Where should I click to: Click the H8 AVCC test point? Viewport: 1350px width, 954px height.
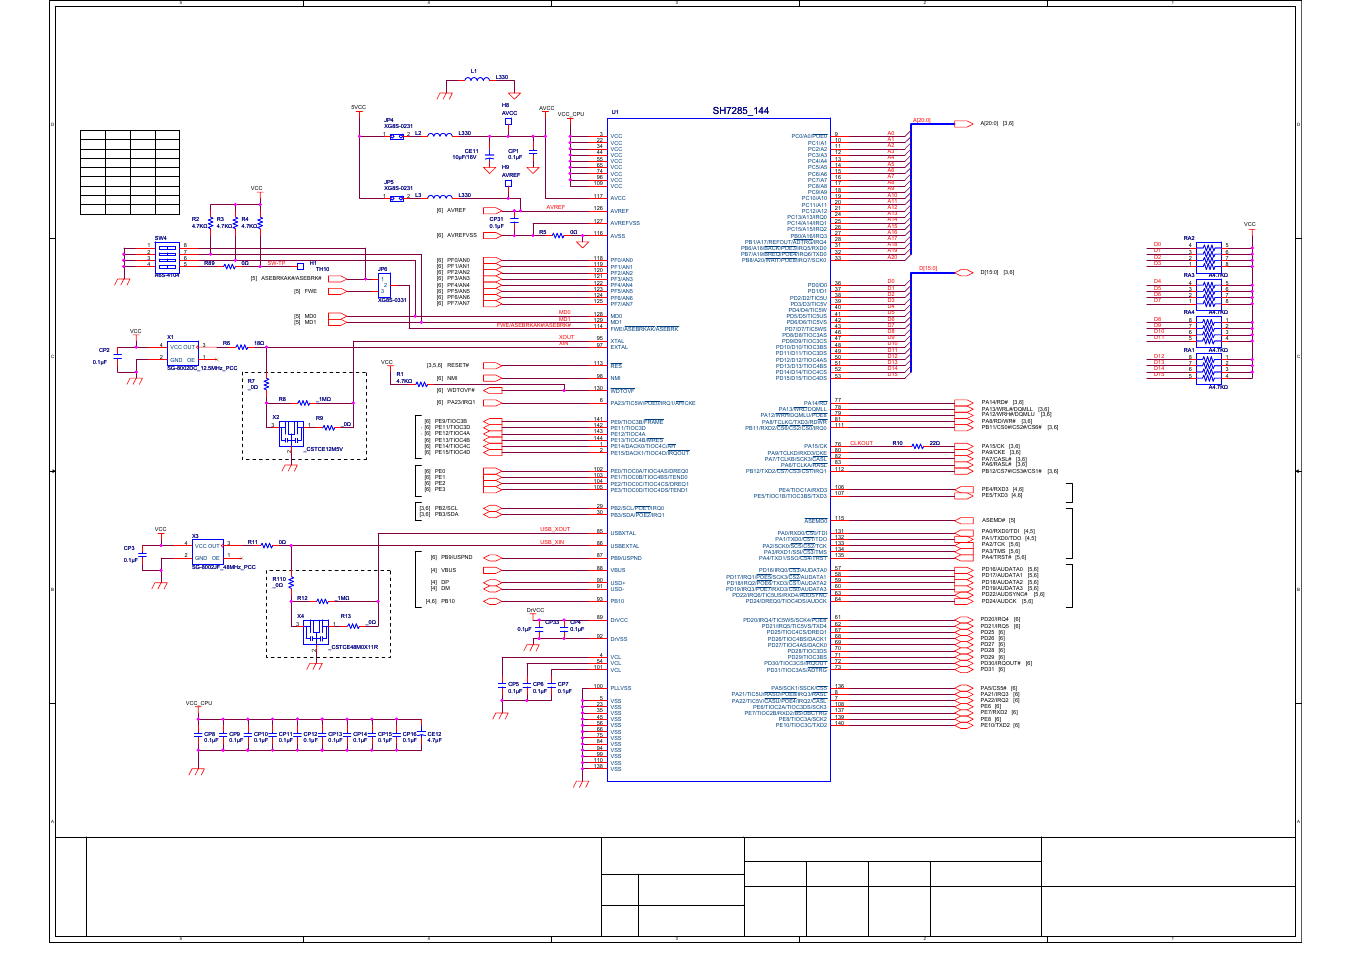508,122
